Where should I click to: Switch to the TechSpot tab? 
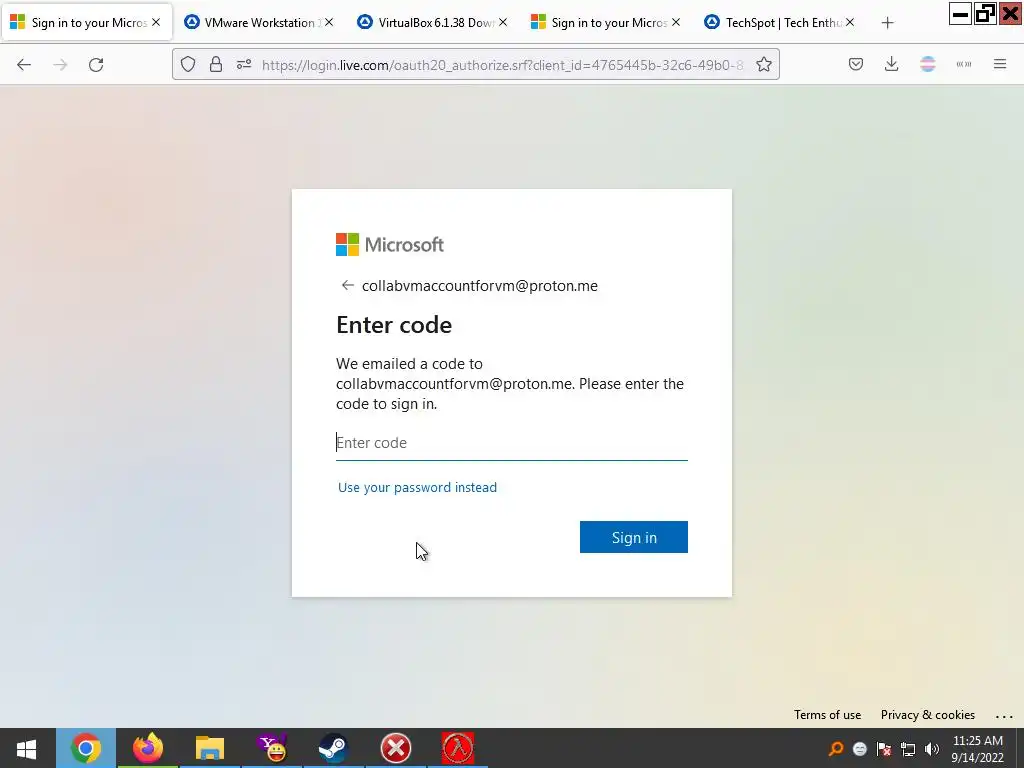[780, 23]
